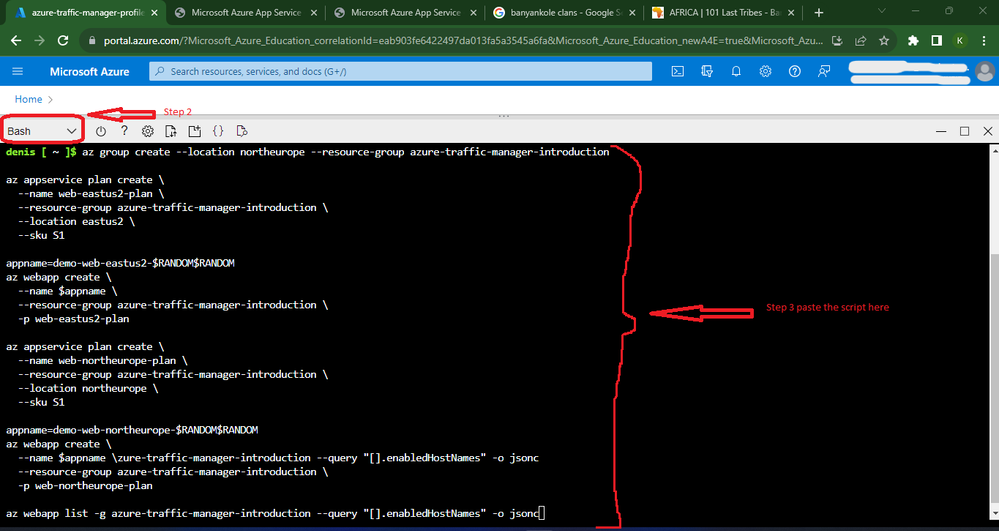Click the text '--name web-northeurope-plan \'
Image resolution: width=999 pixels, height=531 pixels.
(103, 360)
